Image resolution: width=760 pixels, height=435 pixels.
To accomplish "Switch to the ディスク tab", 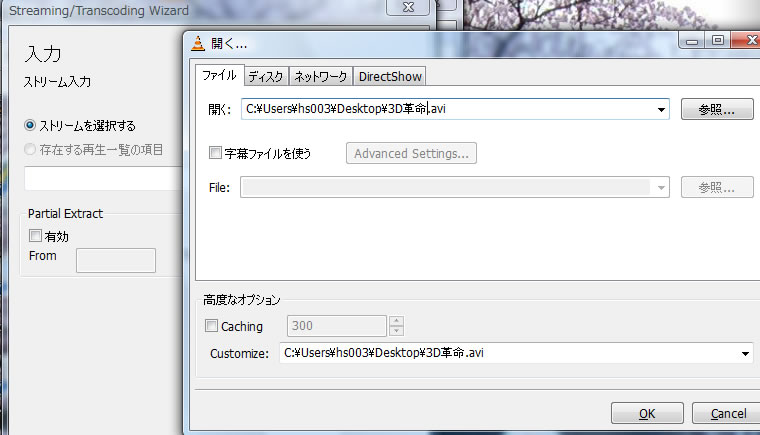I will click(x=266, y=77).
